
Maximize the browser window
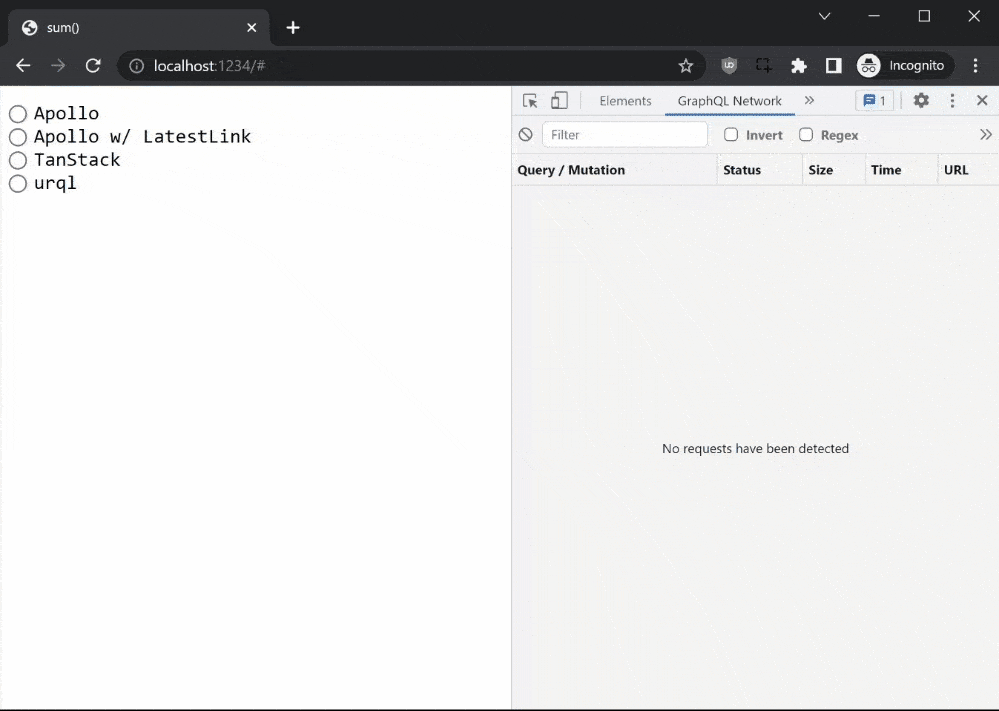coord(924,17)
